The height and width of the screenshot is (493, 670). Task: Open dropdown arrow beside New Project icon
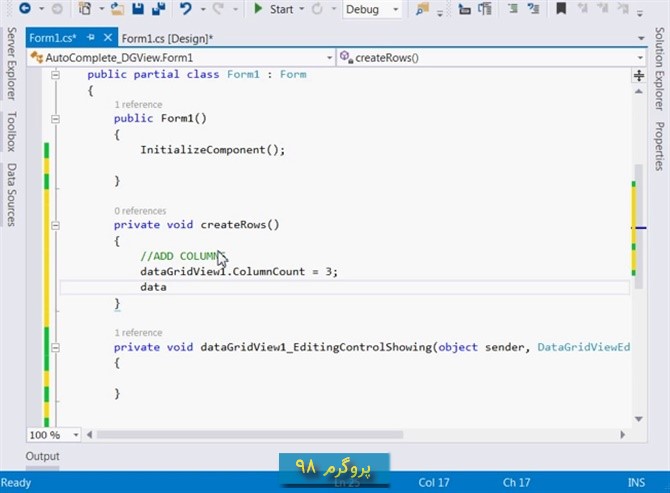(101, 9)
